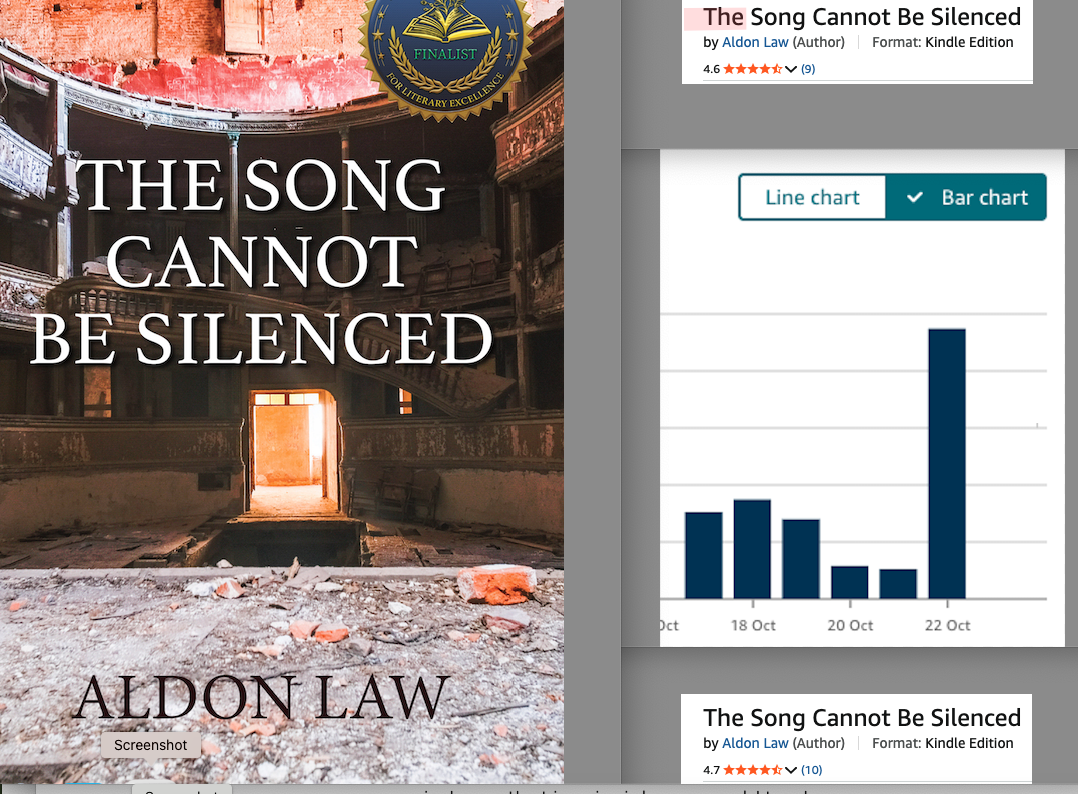This screenshot has height=794, width=1078.
Task: Click the "20 Oct" axis label
Action: pyautogui.click(x=850, y=626)
